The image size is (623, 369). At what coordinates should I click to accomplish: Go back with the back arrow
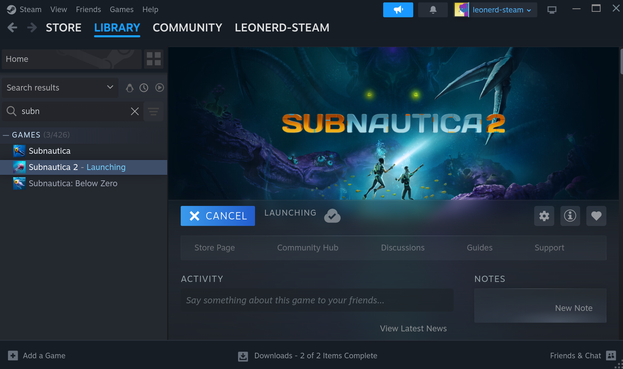12,27
